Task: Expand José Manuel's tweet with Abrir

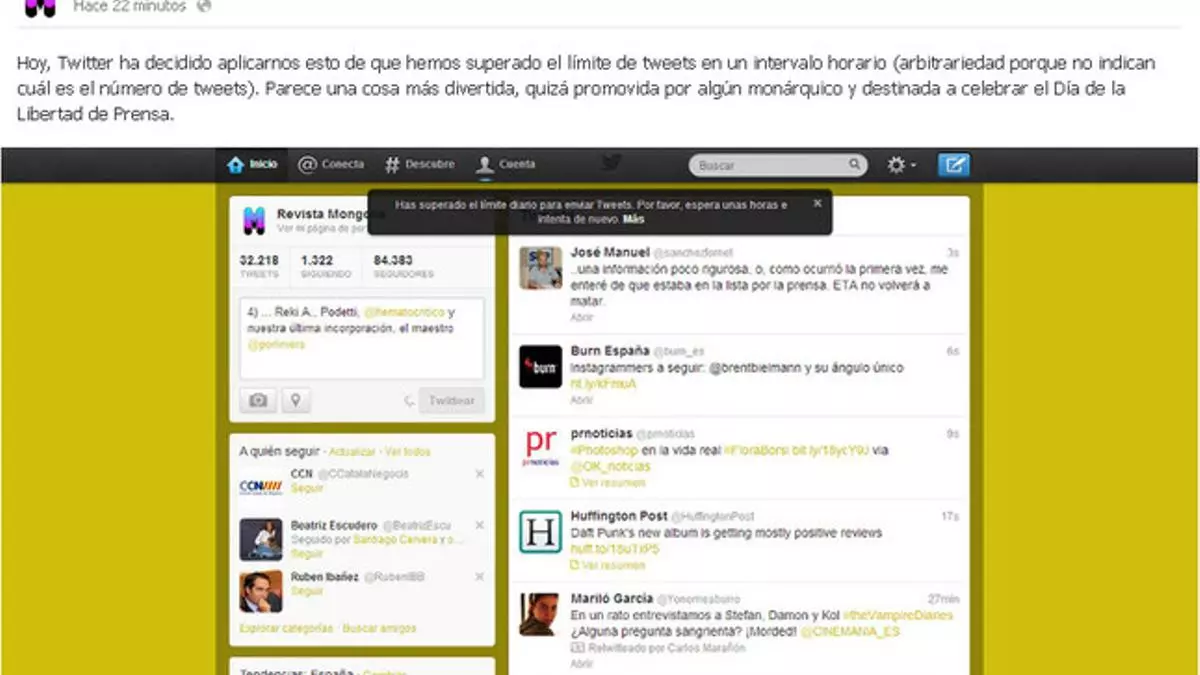Action: coord(581,318)
